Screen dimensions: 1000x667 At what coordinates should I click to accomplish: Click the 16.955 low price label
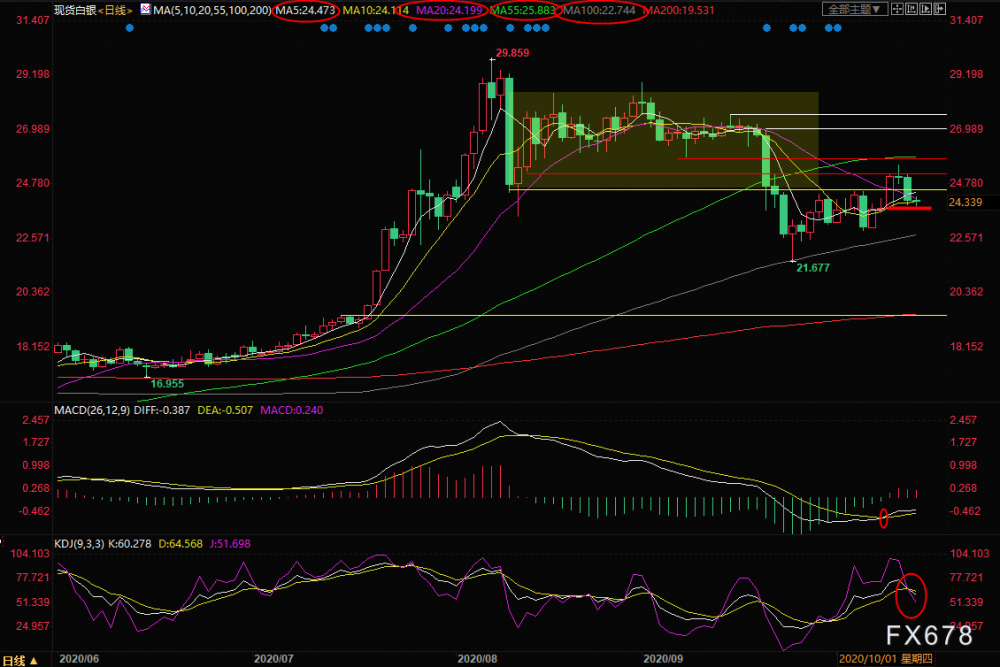(x=167, y=383)
